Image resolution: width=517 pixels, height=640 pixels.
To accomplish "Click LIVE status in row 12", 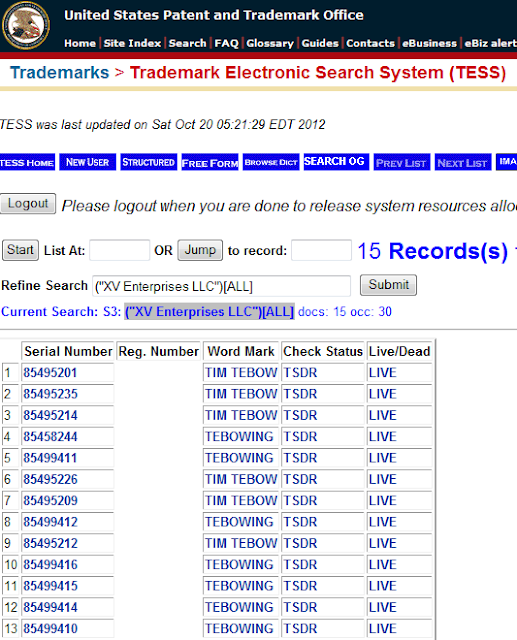I will [383, 607].
